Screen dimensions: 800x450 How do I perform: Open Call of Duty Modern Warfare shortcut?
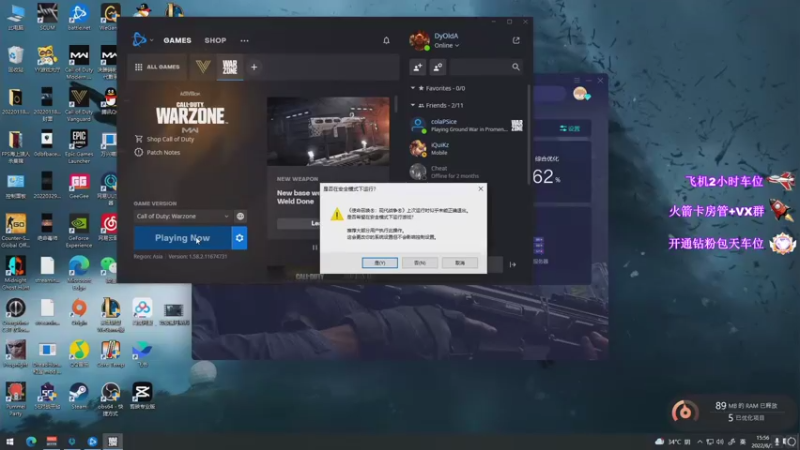click(79, 62)
